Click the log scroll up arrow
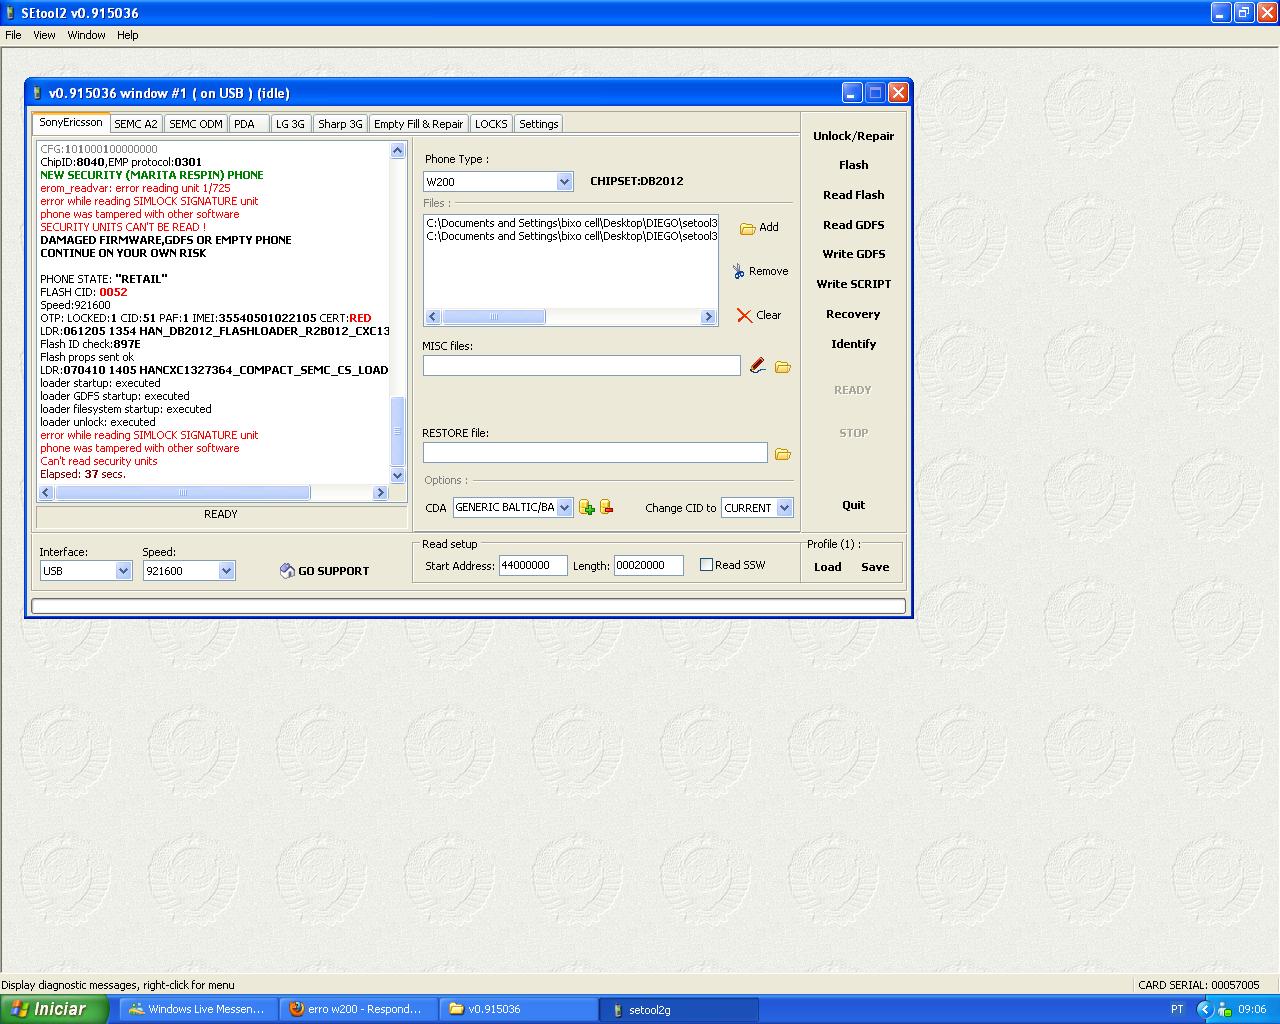The width and height of the screenshot is (1280, 1024). 397,151
